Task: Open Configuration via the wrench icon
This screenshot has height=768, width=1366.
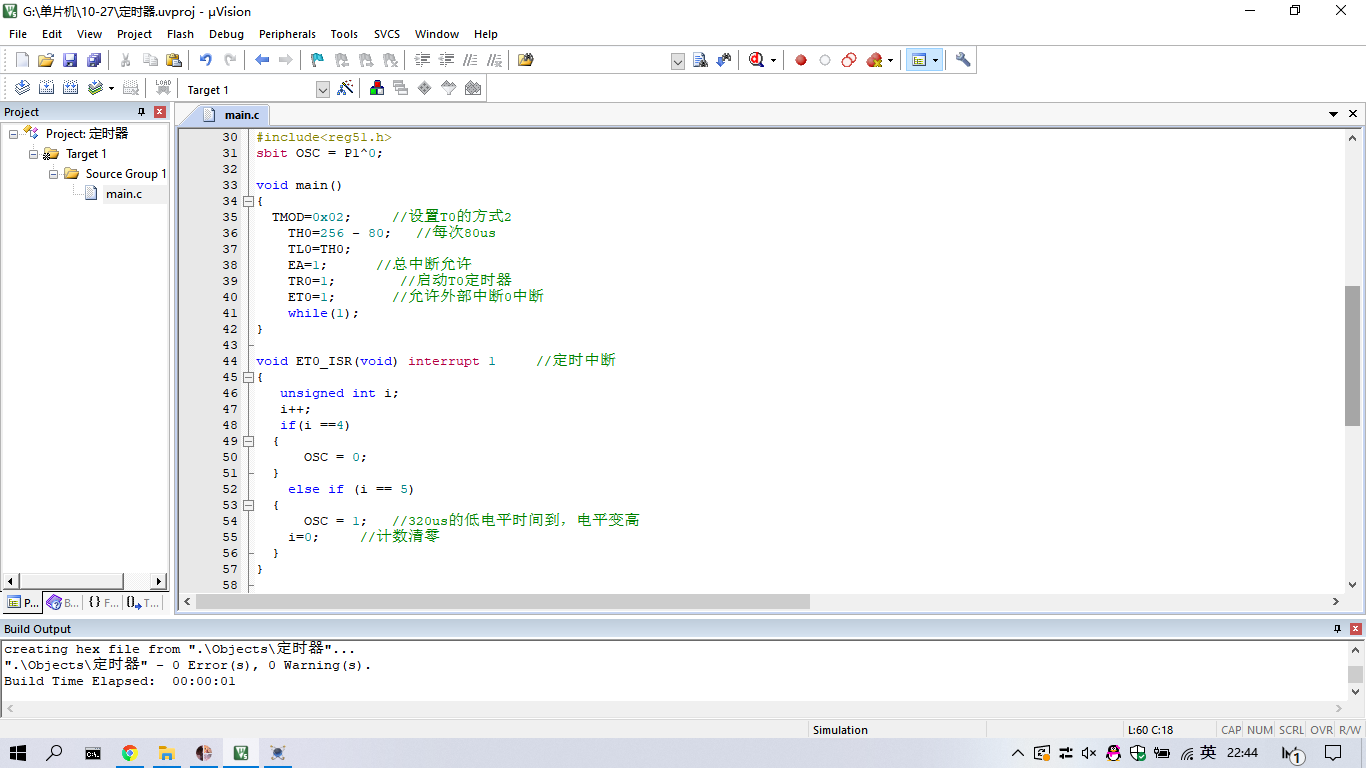Action: click(963, 60)
